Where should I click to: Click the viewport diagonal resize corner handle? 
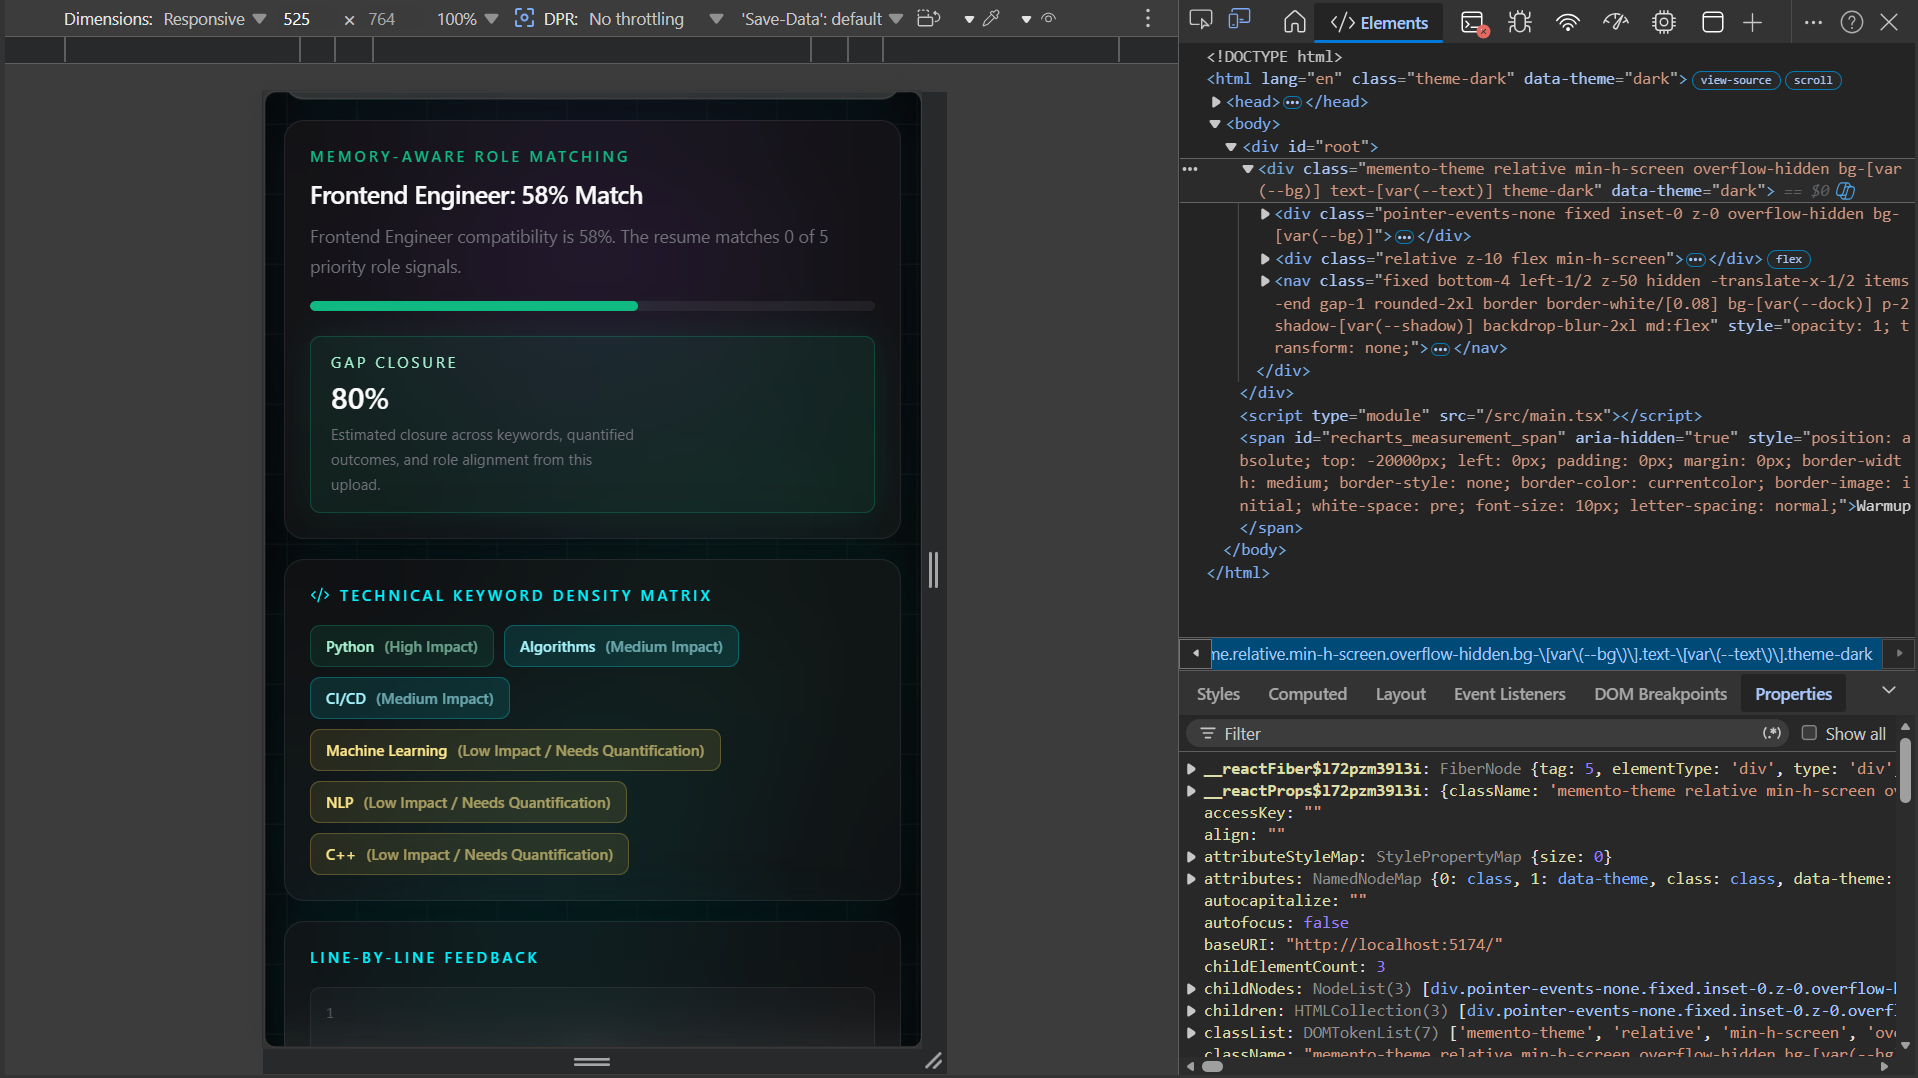pos(933,1061)
